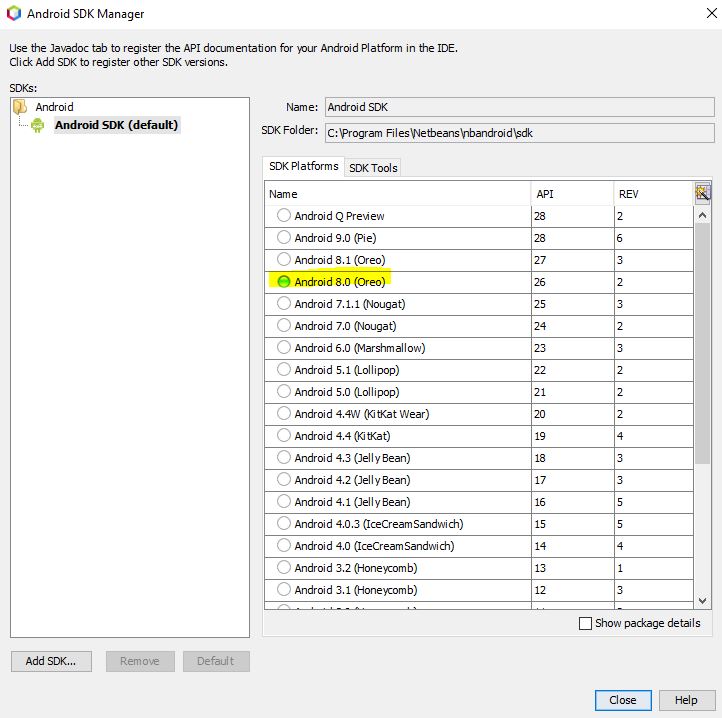Click the SDK Folder path field
The image size is (722, 718).
pos(519,133)
